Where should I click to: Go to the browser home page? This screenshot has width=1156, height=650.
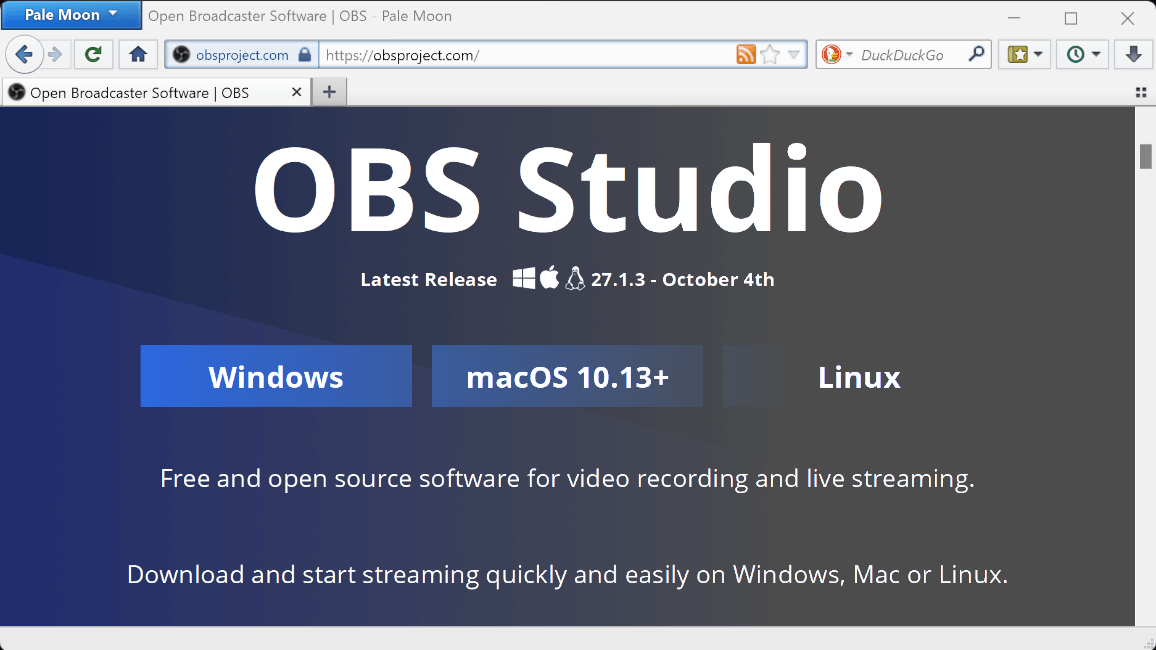(x=138, y=54)
